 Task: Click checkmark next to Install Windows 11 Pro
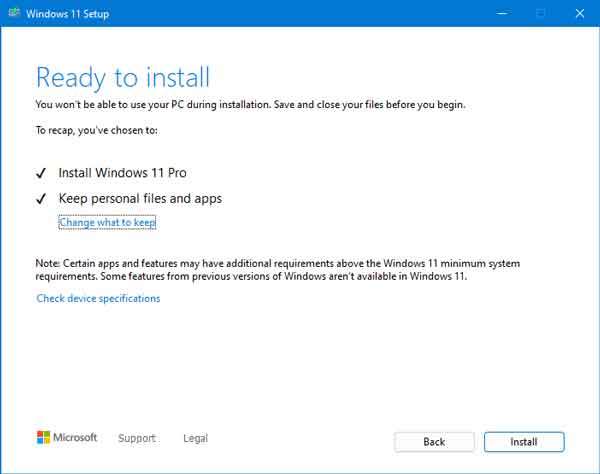click(41, 173)
